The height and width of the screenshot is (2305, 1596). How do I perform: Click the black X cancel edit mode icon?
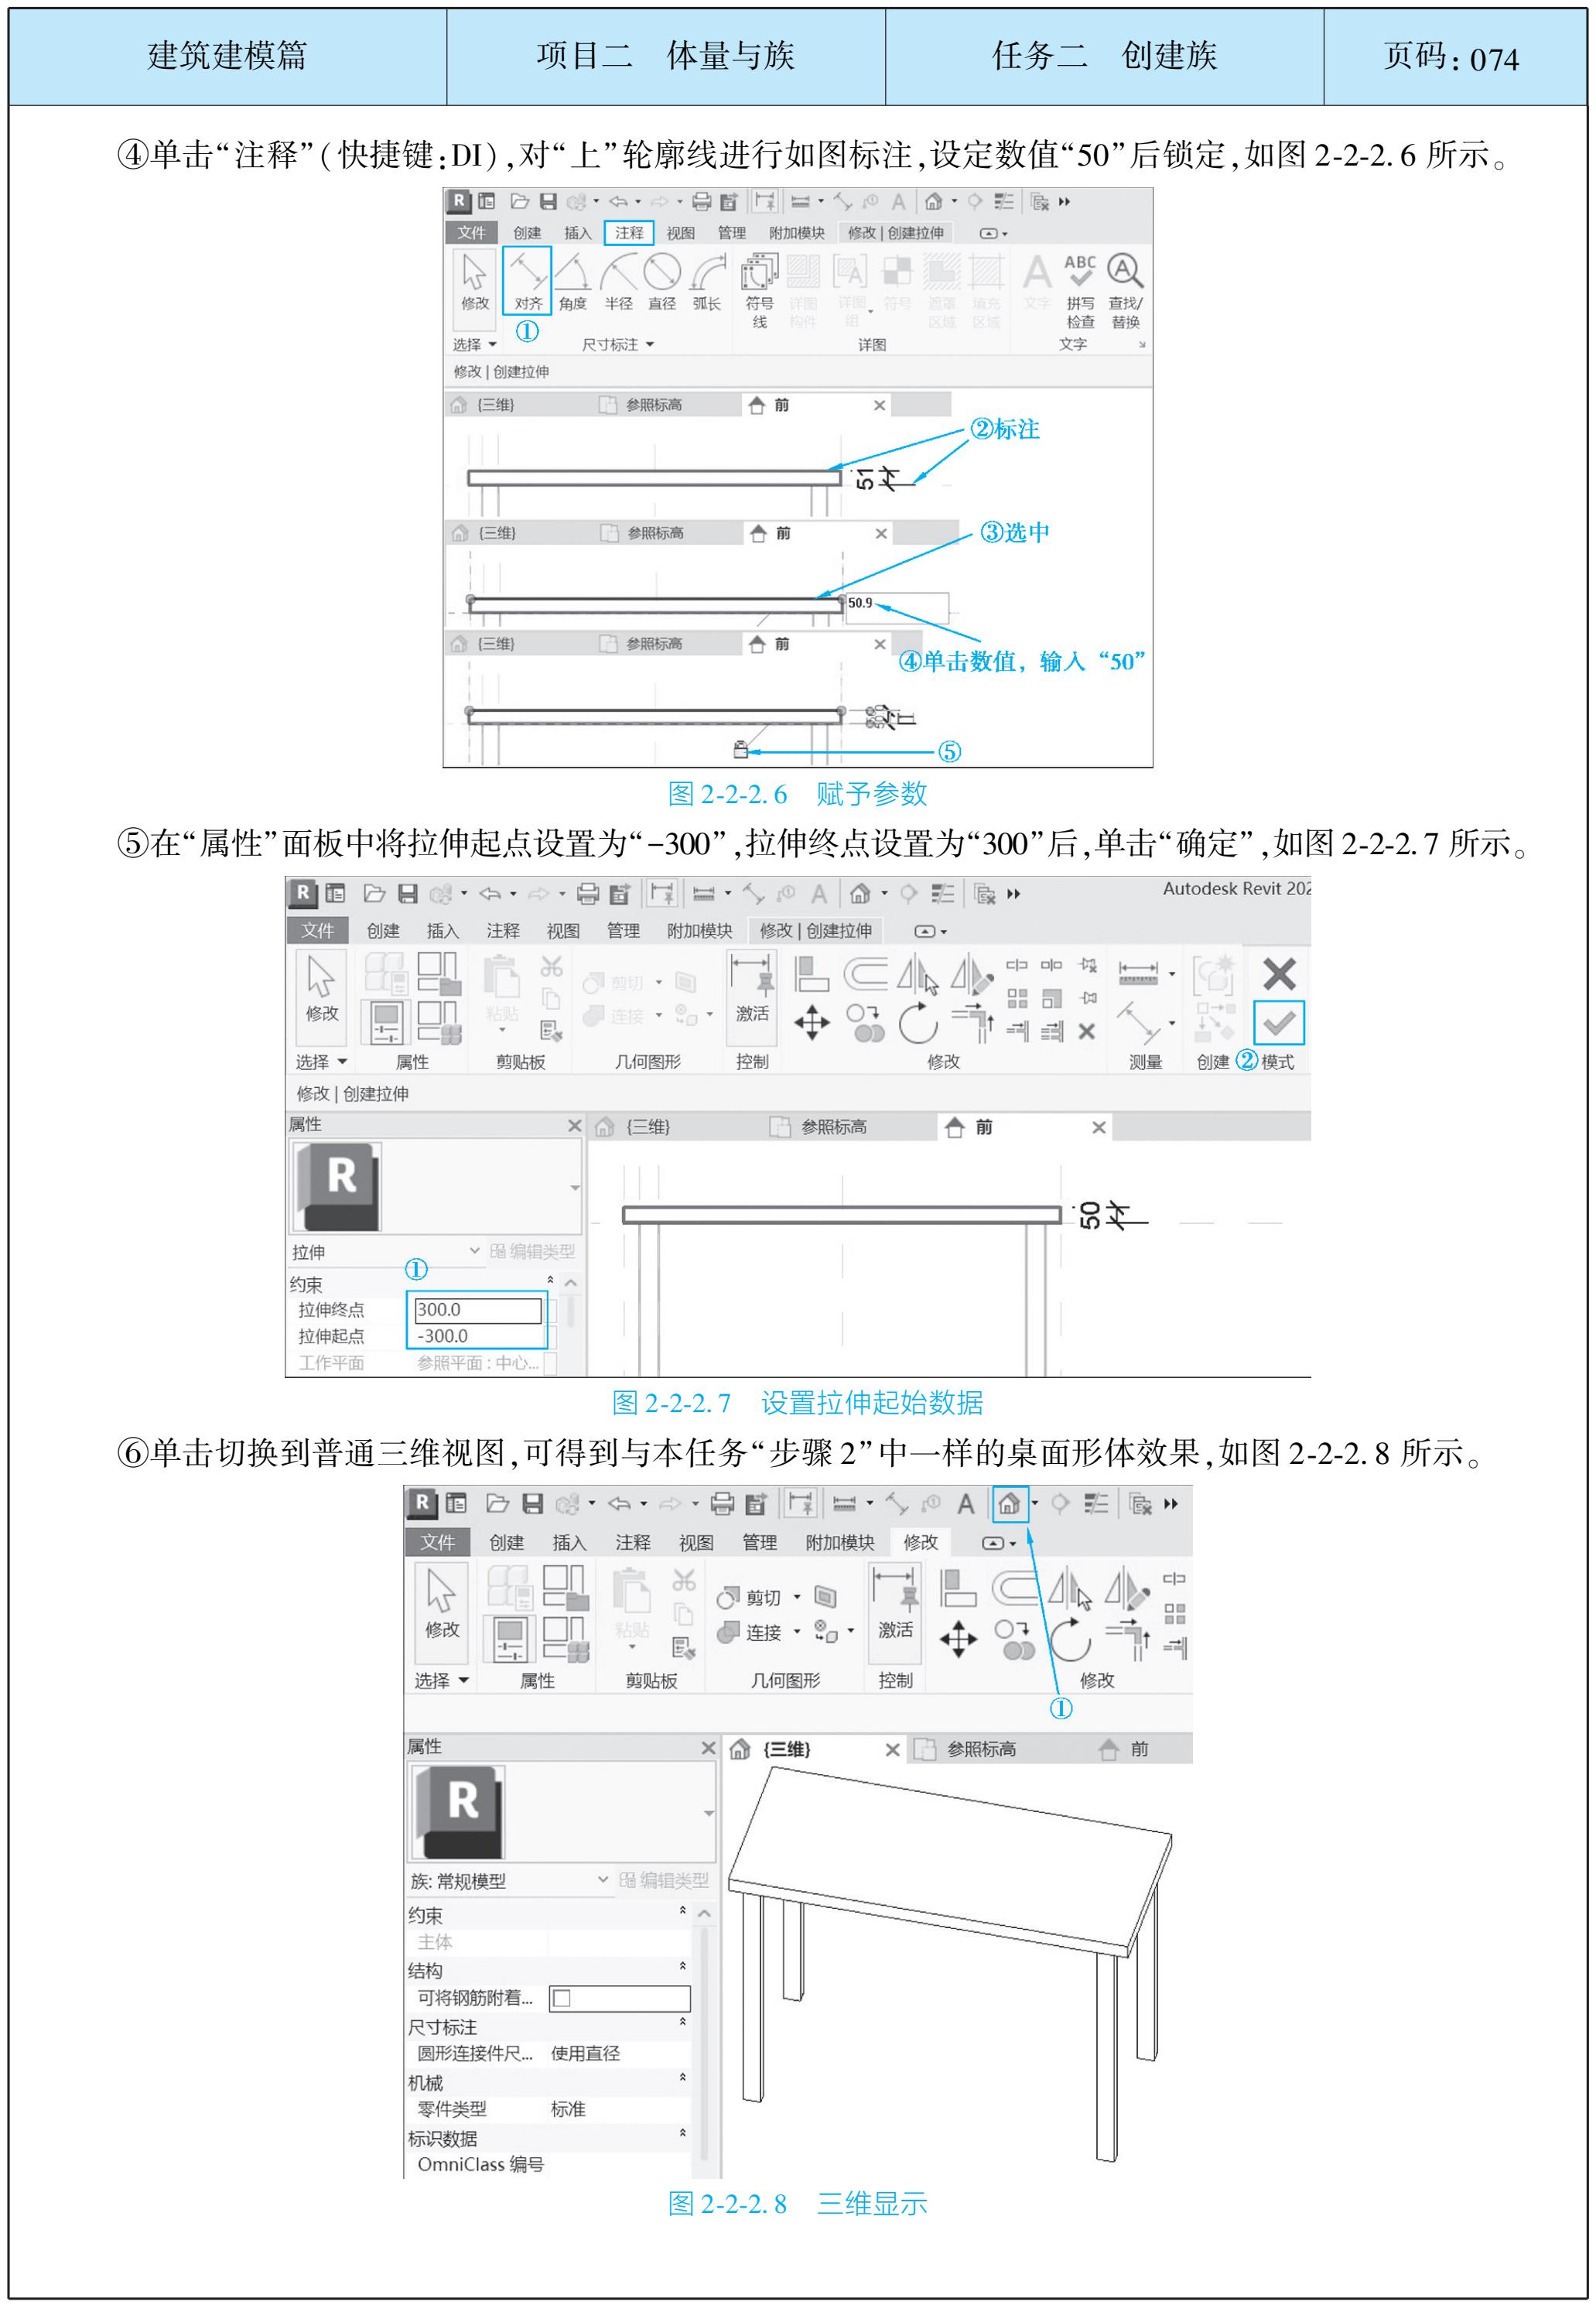coord(1279,973)
